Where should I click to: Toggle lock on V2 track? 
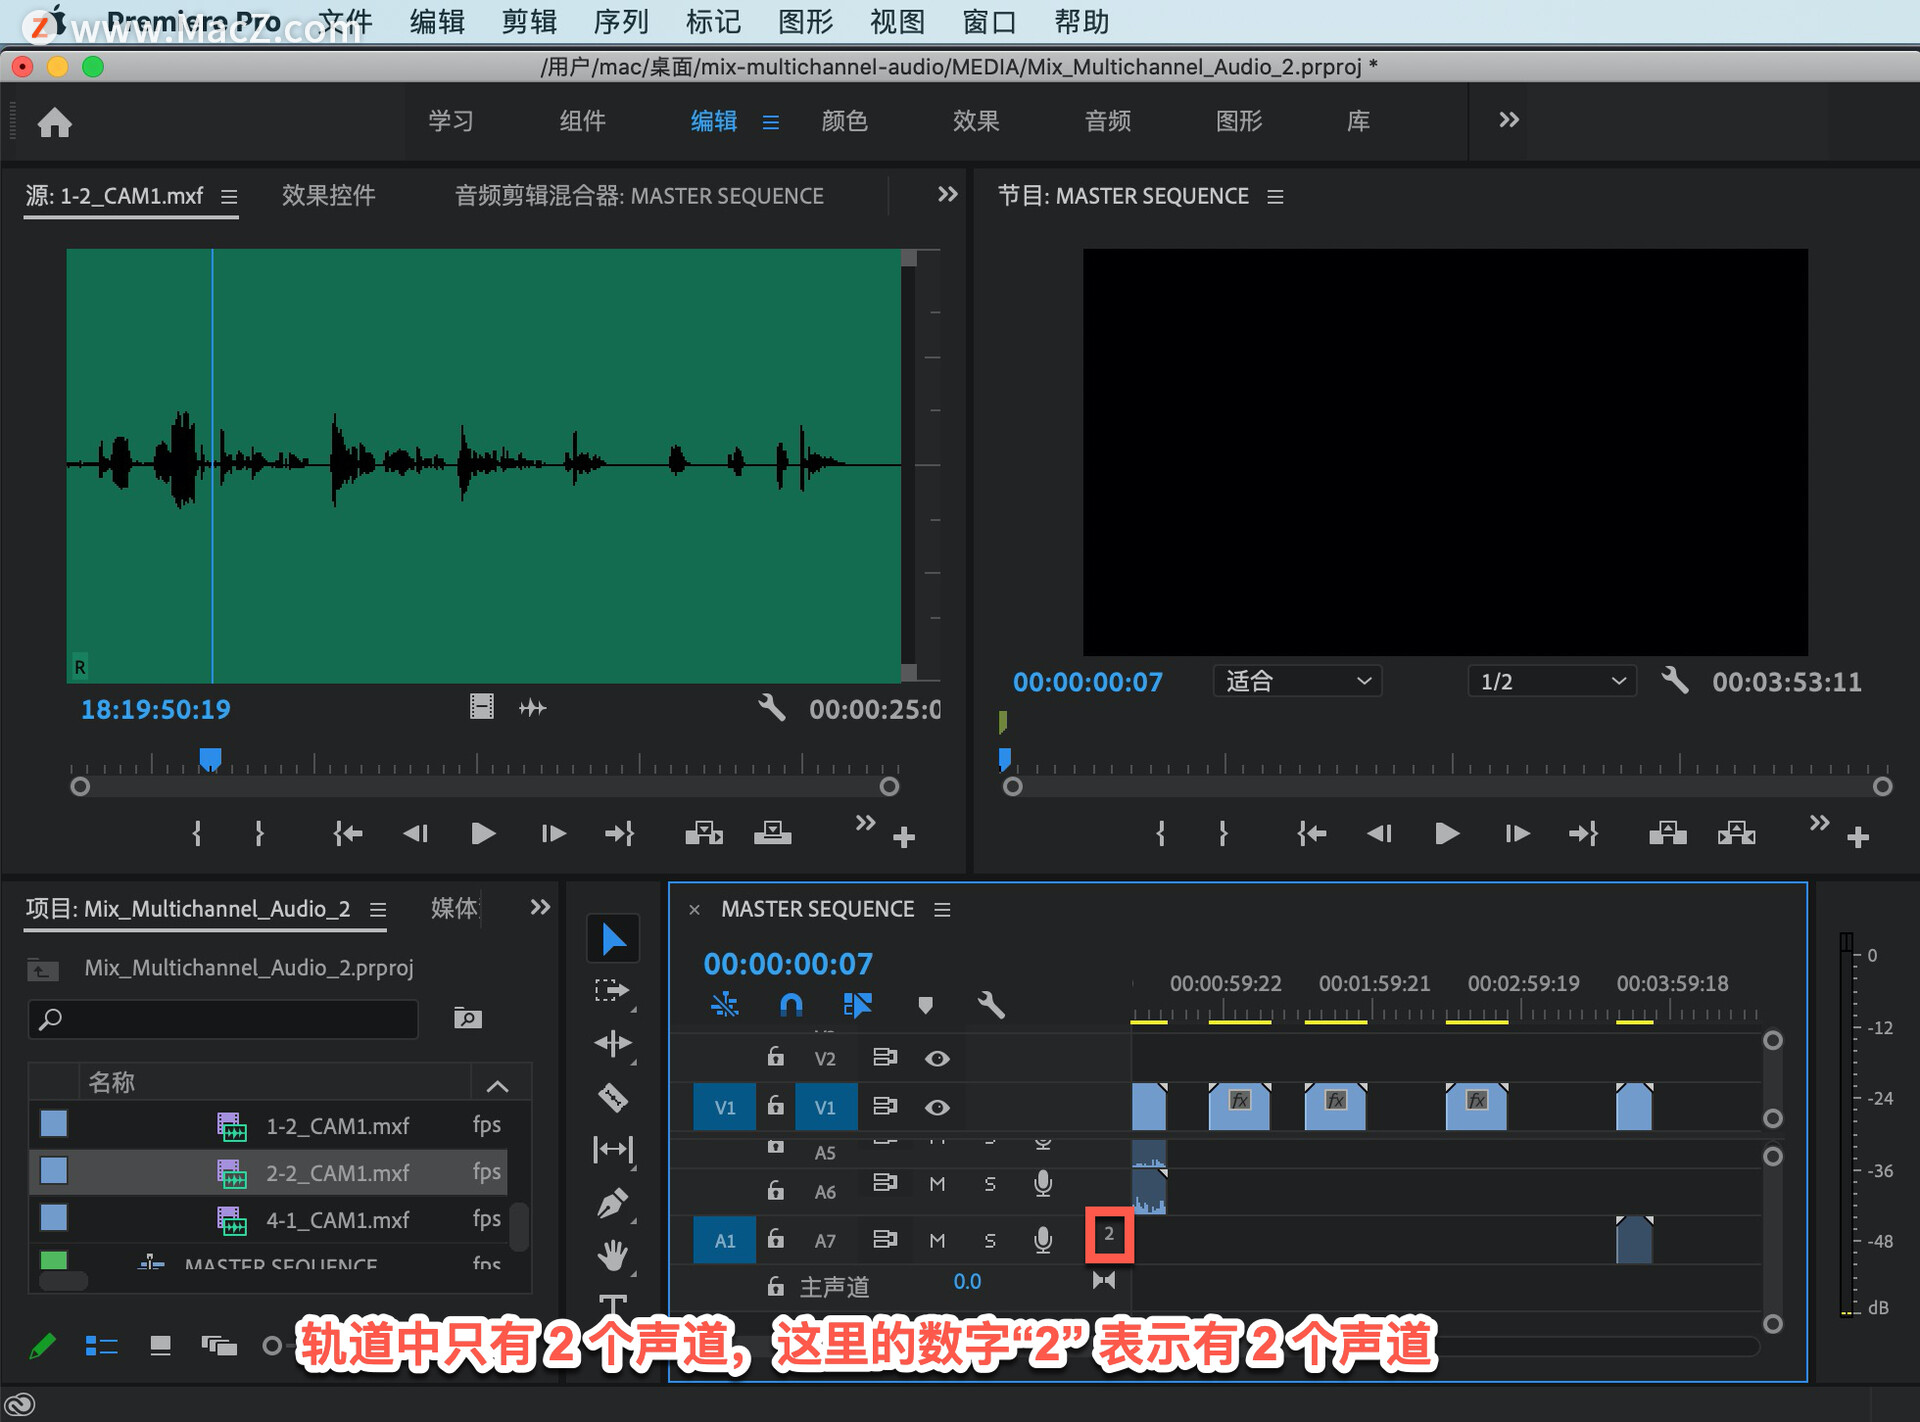[x=775, y=1057]
